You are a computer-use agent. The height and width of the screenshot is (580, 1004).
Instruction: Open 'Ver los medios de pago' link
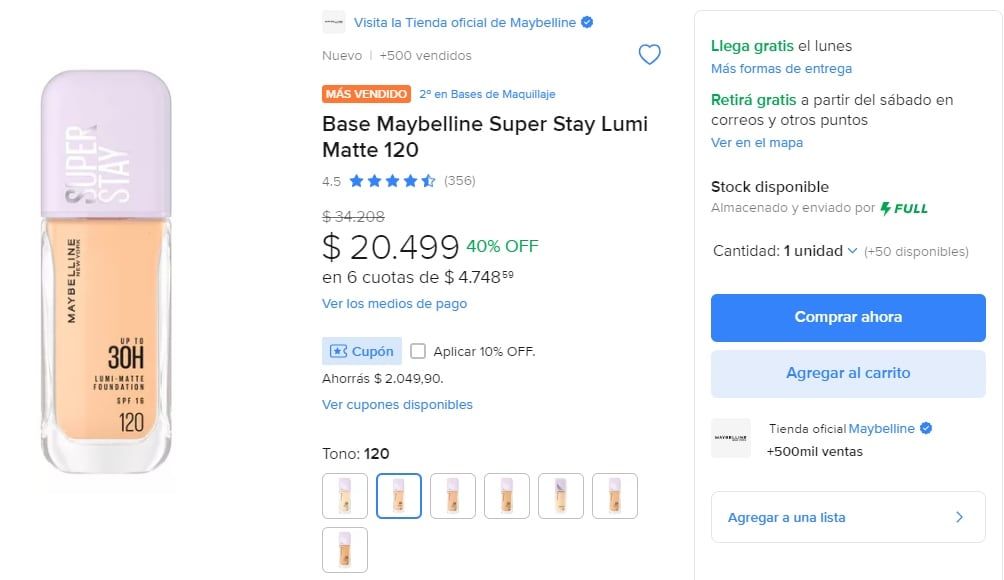pyautogui.click(x=394, y=304)
